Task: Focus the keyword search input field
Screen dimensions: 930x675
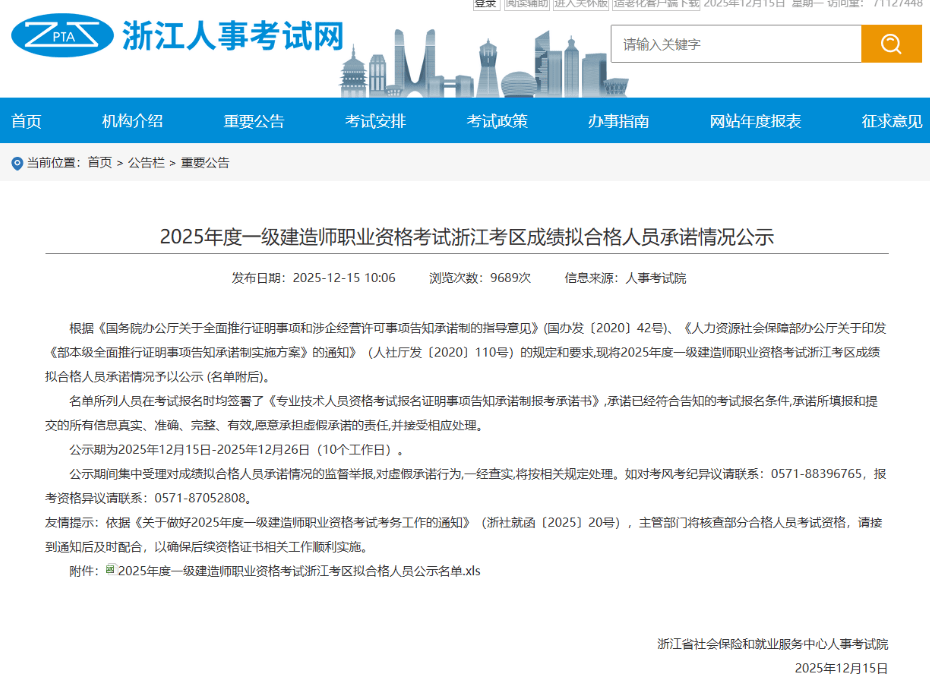Action: tap(735, 44)
